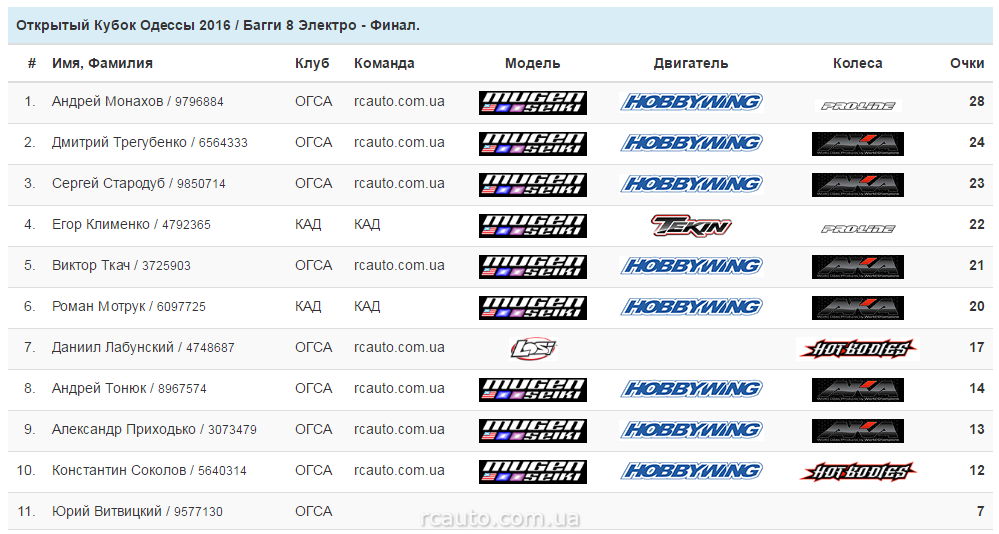This screenshot has height=534, width=999.
Task: Click Hobbywing logo in Роман Мотрук's row
Action: 691,307
